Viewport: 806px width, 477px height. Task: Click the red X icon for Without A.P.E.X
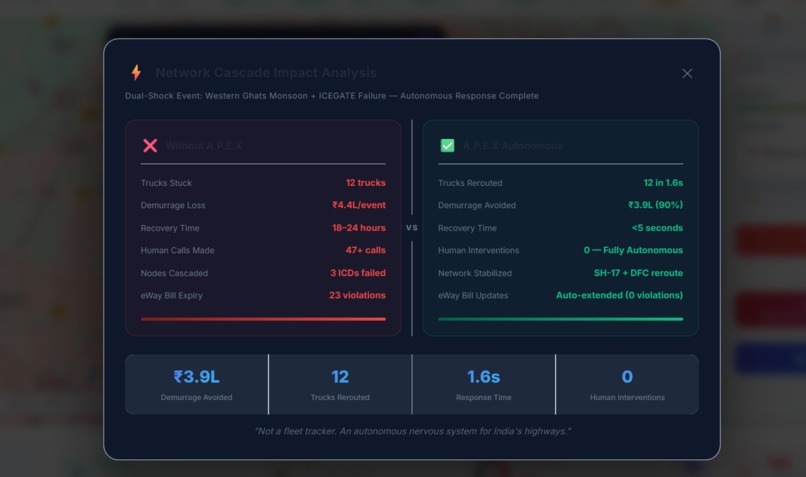pyautogui.click(x=150, y=145)
